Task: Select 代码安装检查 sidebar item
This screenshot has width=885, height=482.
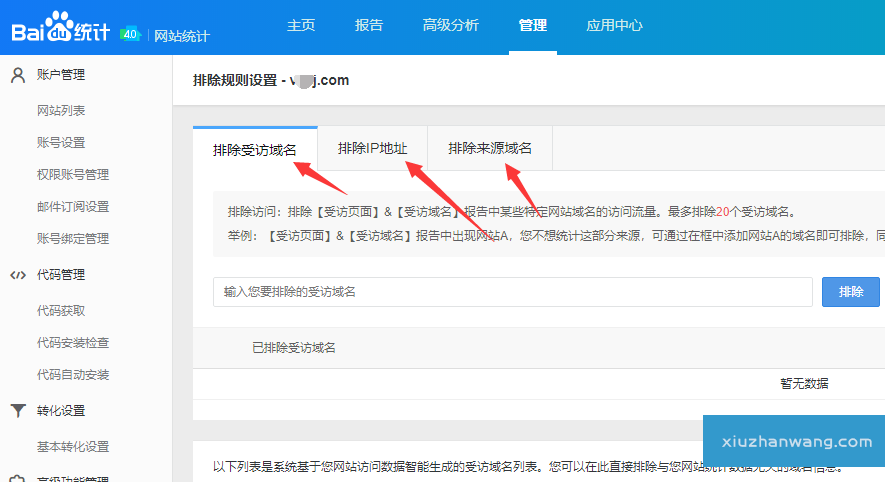Action: click(73, 343)
